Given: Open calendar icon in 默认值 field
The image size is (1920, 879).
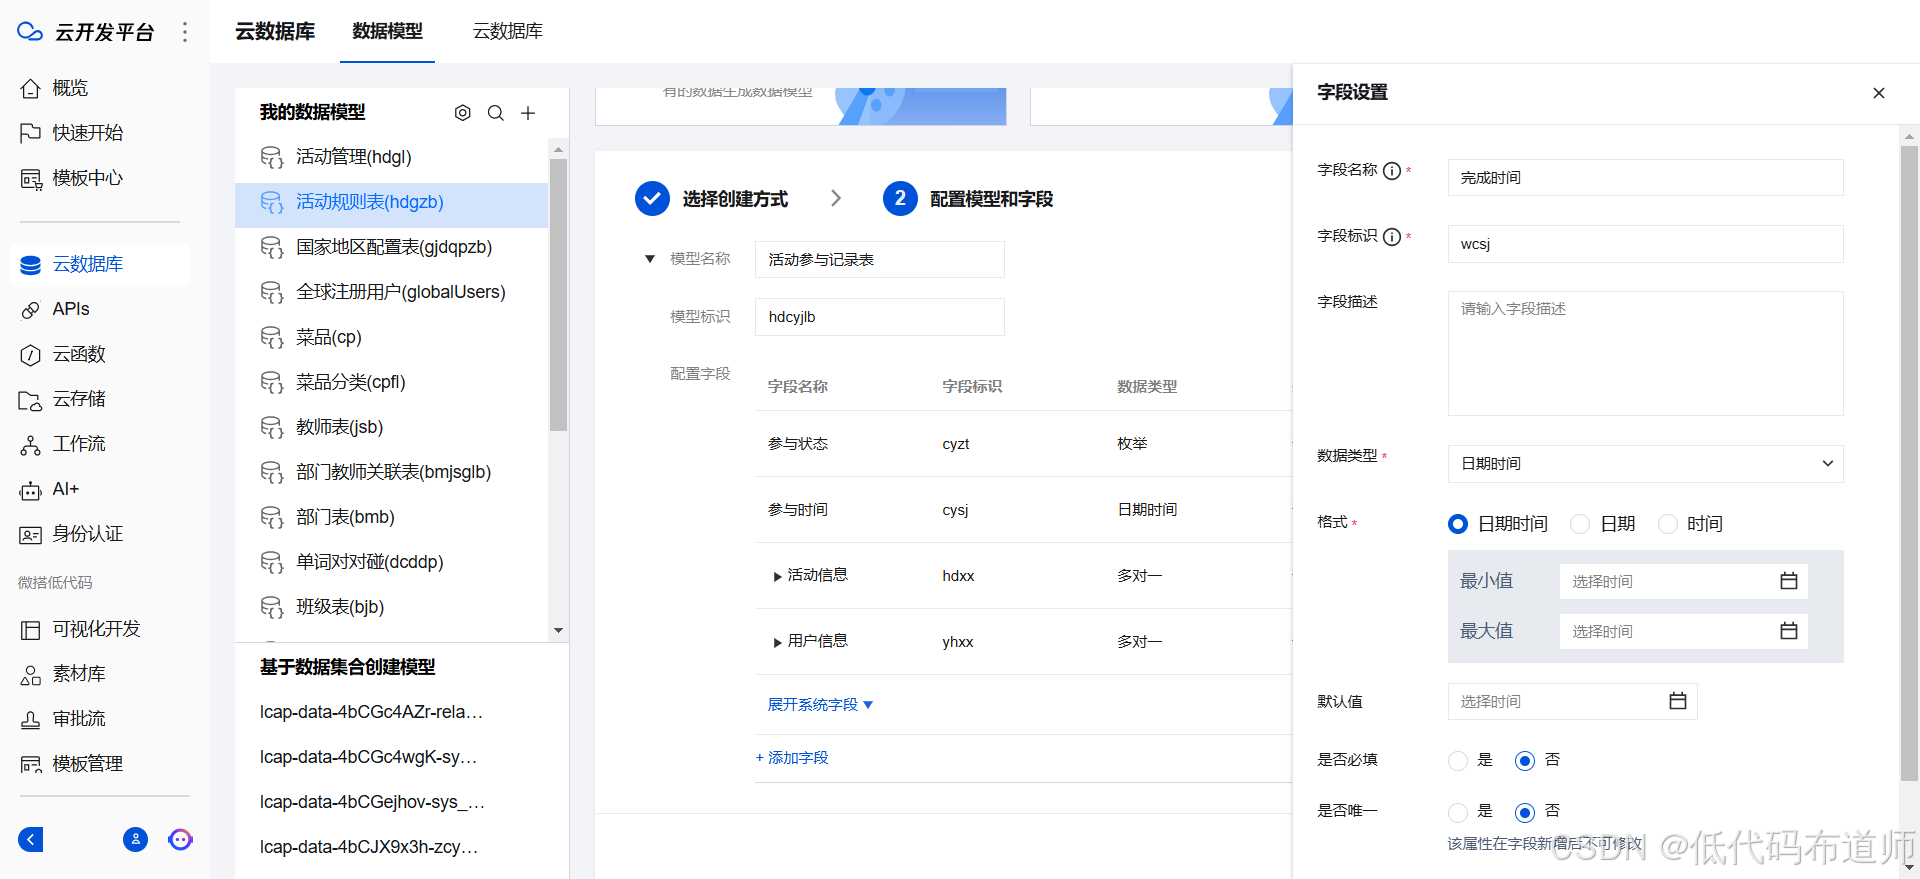Looking at the screenshot, I should (x=1678, y=701).
